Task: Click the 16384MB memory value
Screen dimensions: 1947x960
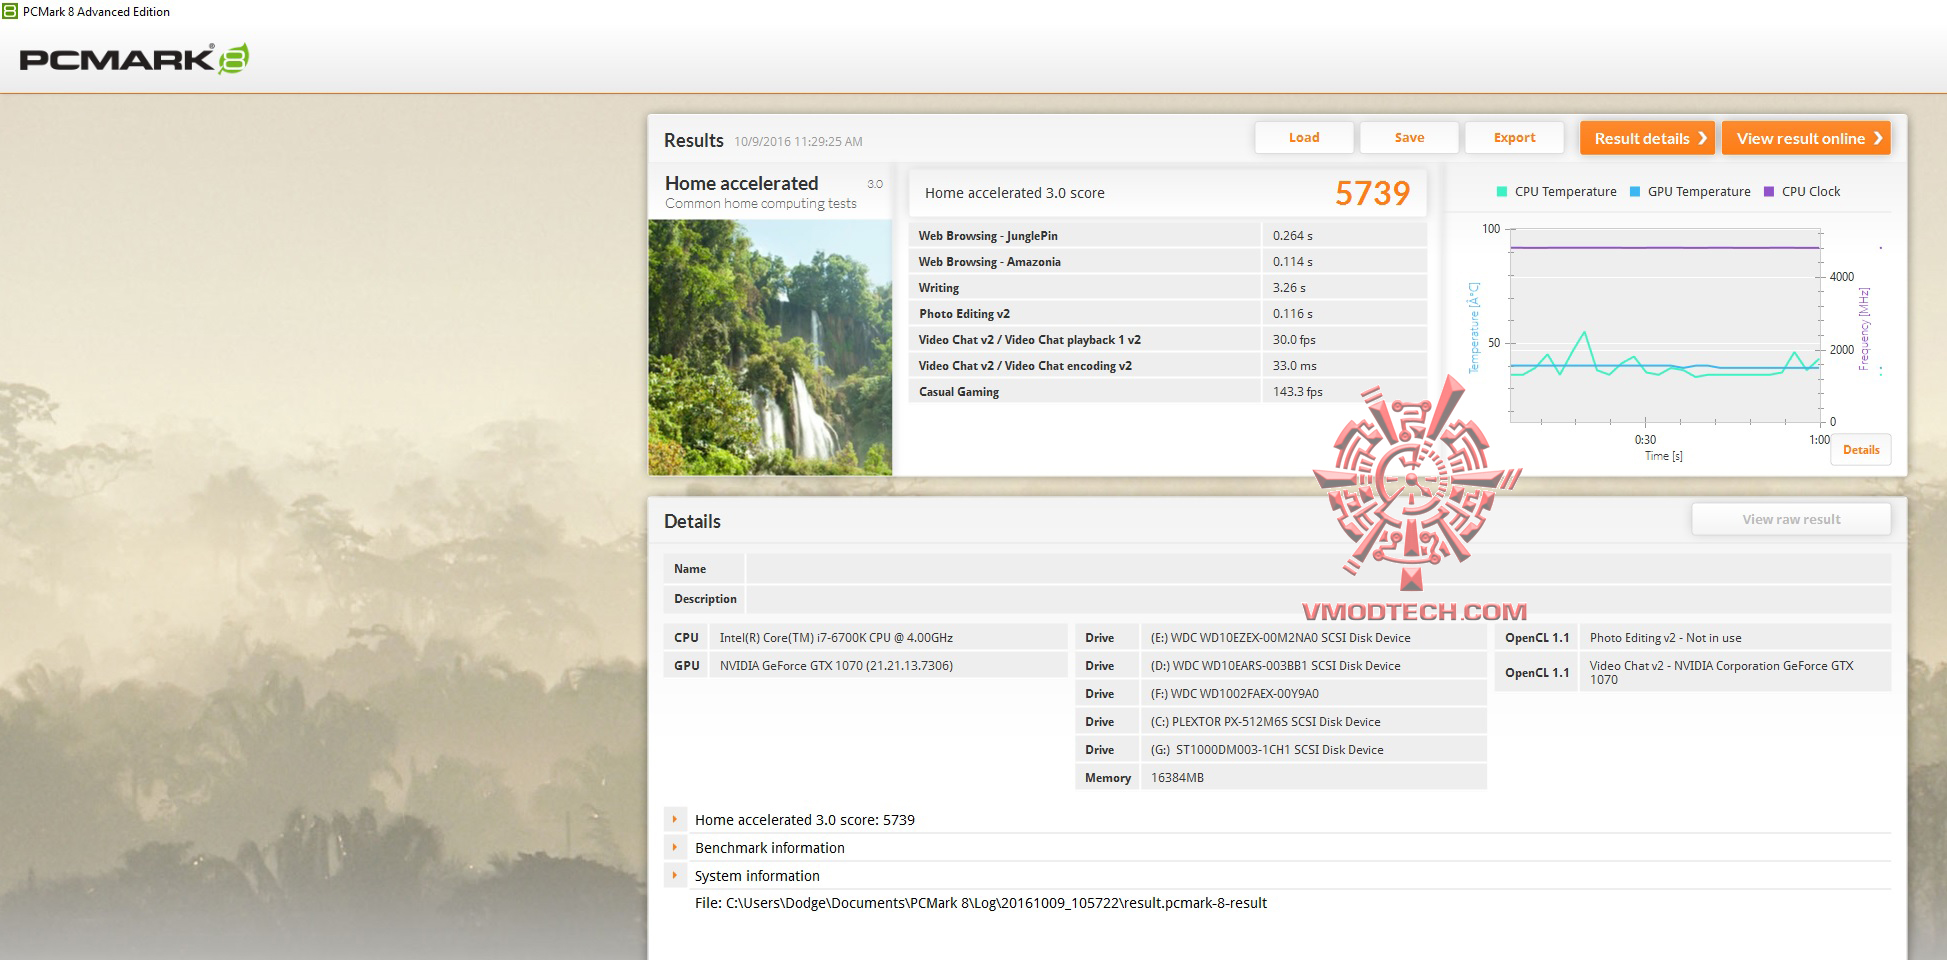Action: [x=1177, y=778]
